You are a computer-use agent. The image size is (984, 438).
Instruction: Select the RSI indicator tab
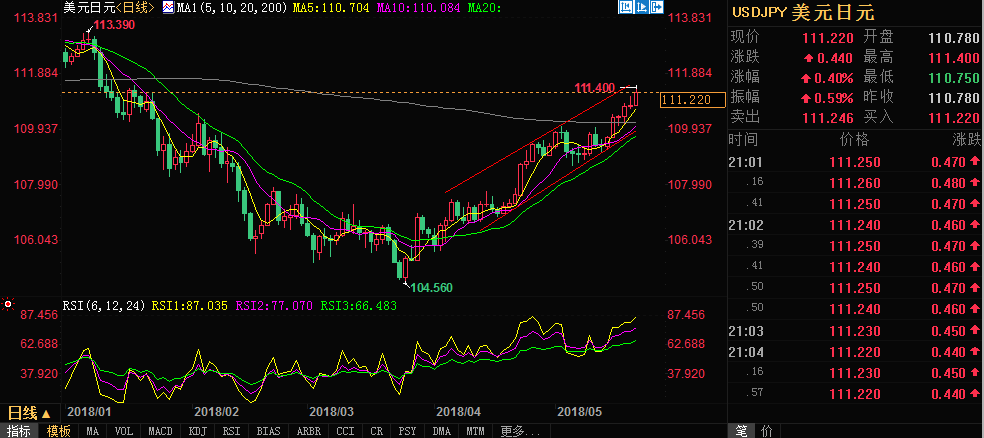[233, 431]
